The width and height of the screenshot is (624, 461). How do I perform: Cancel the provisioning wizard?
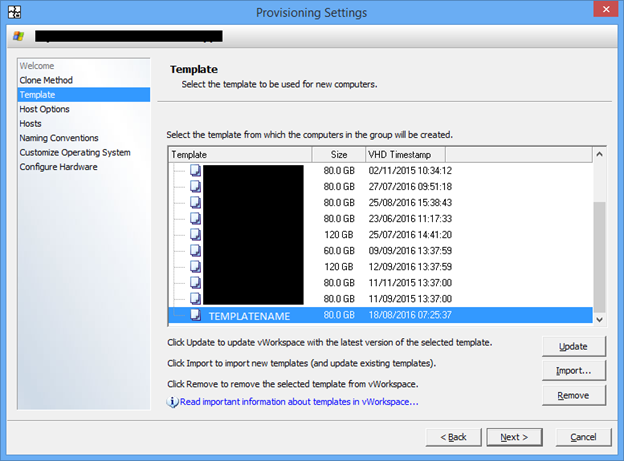[x=583, y=437]
